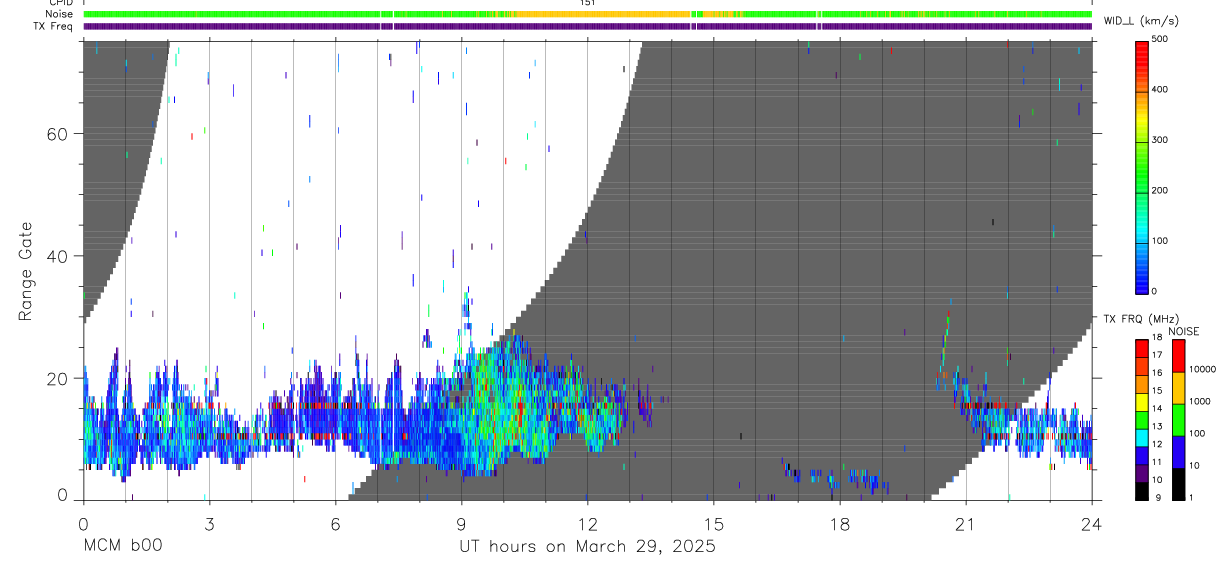The width and height of the screenshot is (1228, 567).
Task: Click the '500' width colorbar label
Action: tap(1161, 39)
